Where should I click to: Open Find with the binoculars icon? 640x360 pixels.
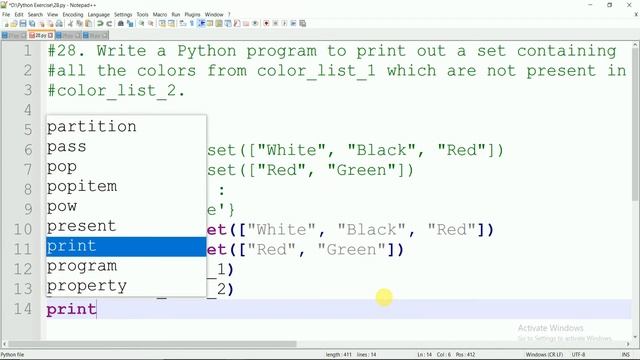pos(121,24)
